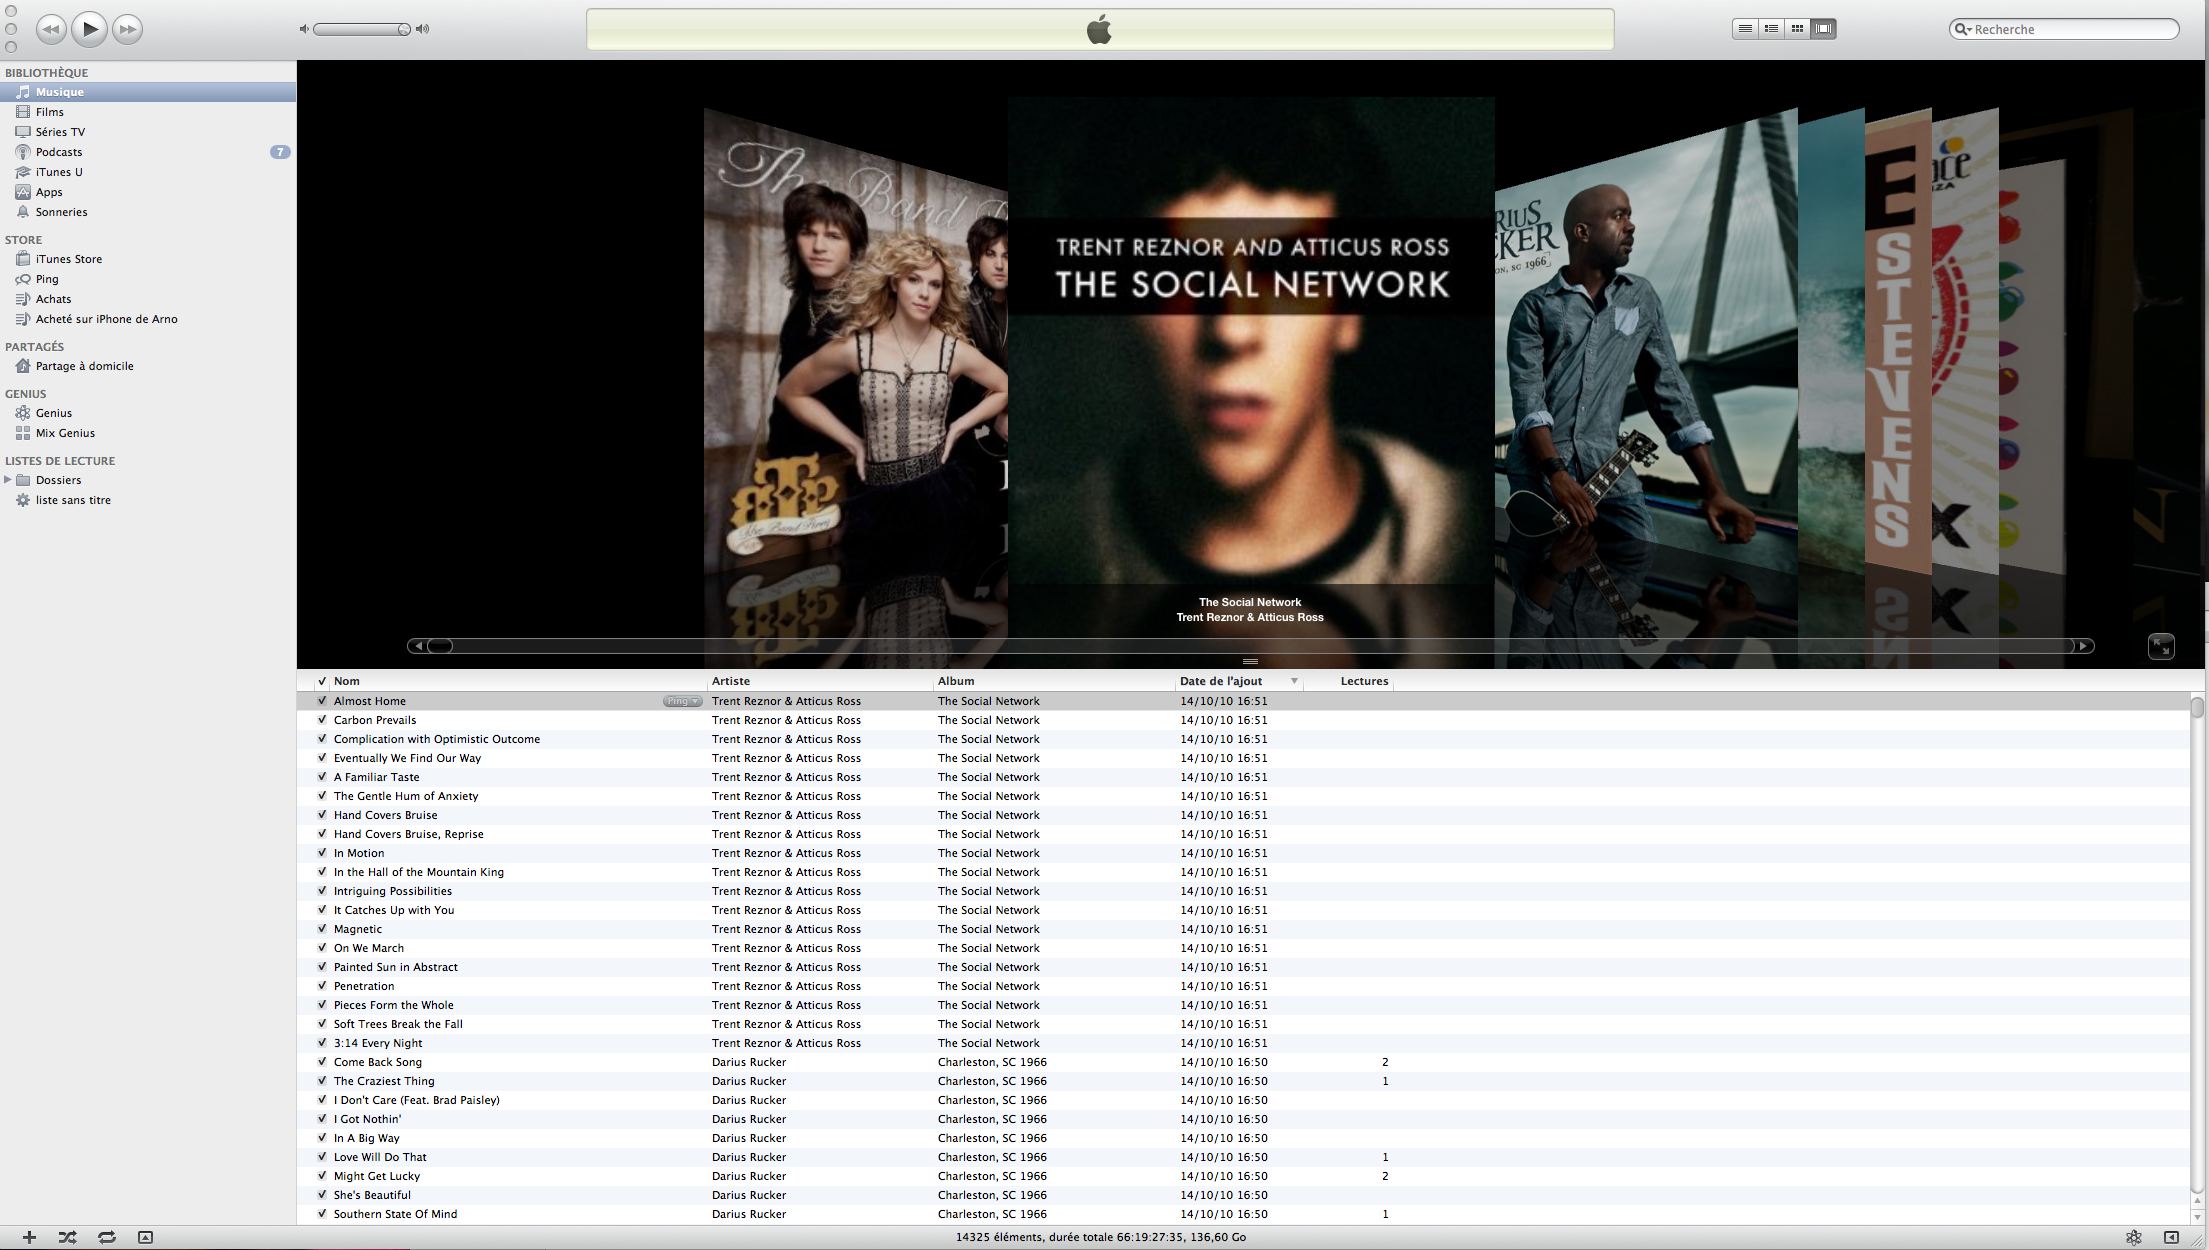The image size is (2209, 1250).
Task: Uncheck the Penetration track checkbox
Action: [x=322, y=986]
